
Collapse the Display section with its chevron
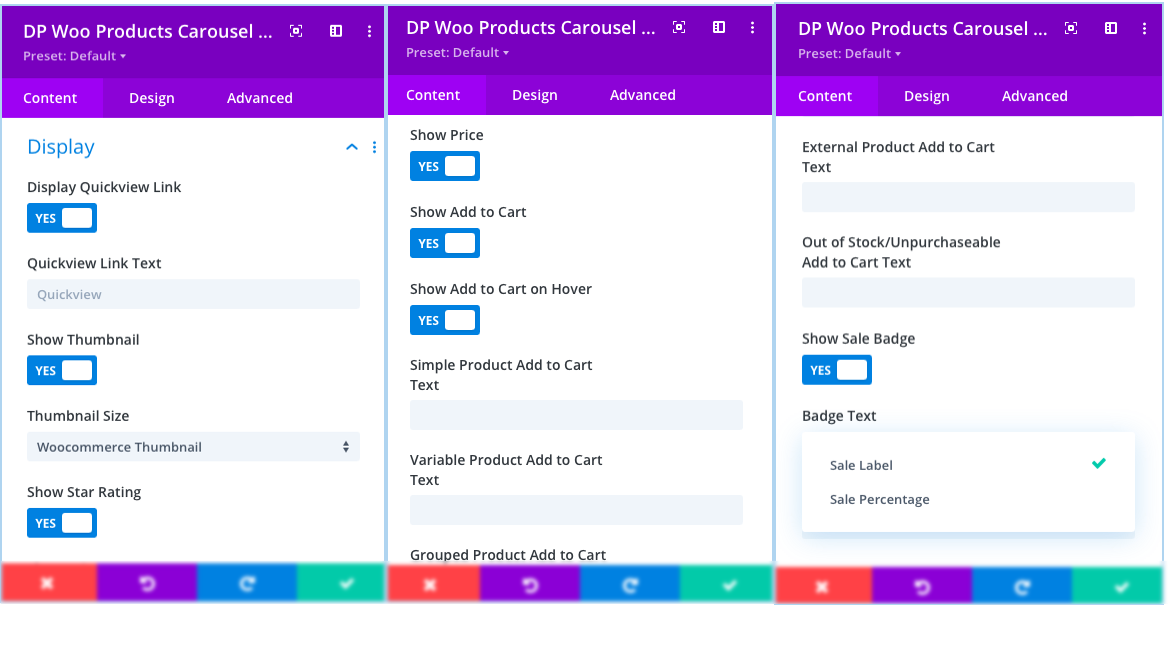pos(351,146)
